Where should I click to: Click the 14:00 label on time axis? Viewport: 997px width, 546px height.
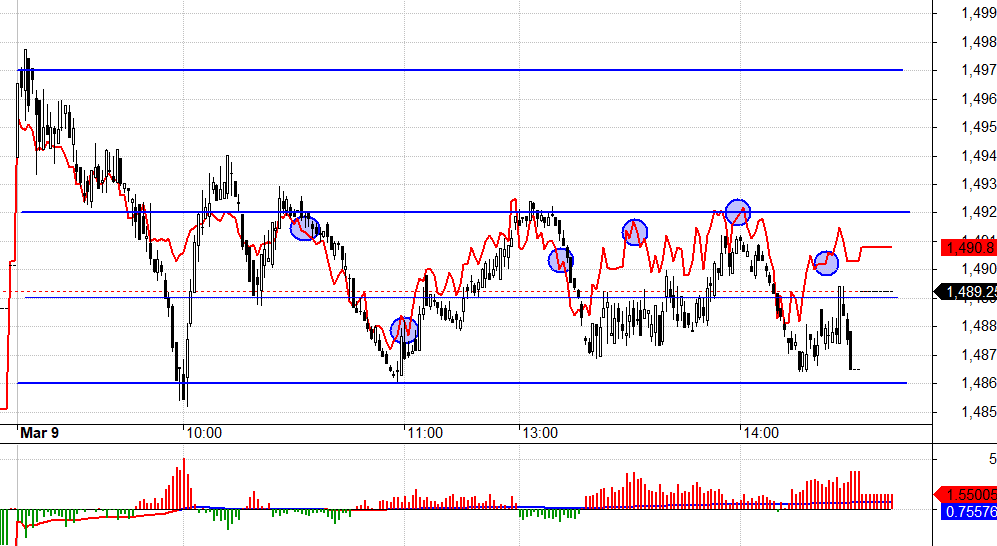(x=760, y=433)
